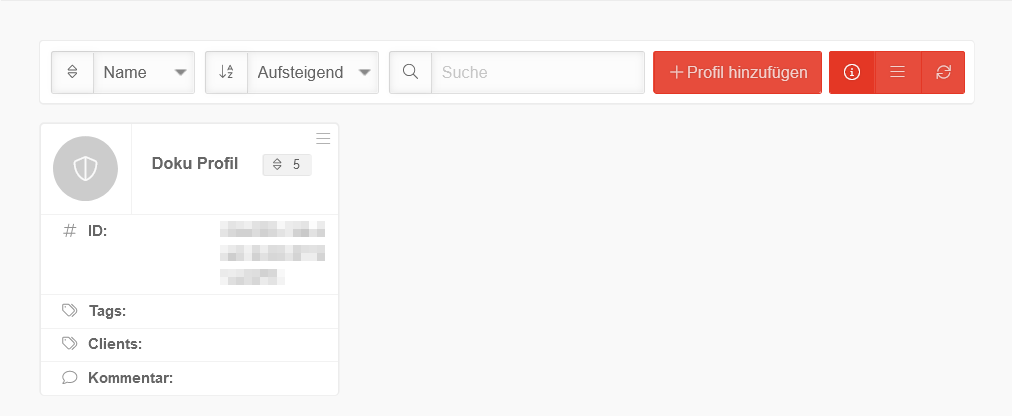The width and height of the screenshot is (1012, 416).
Task: Click the info circle icon button
Action: (x=852, y=72)
